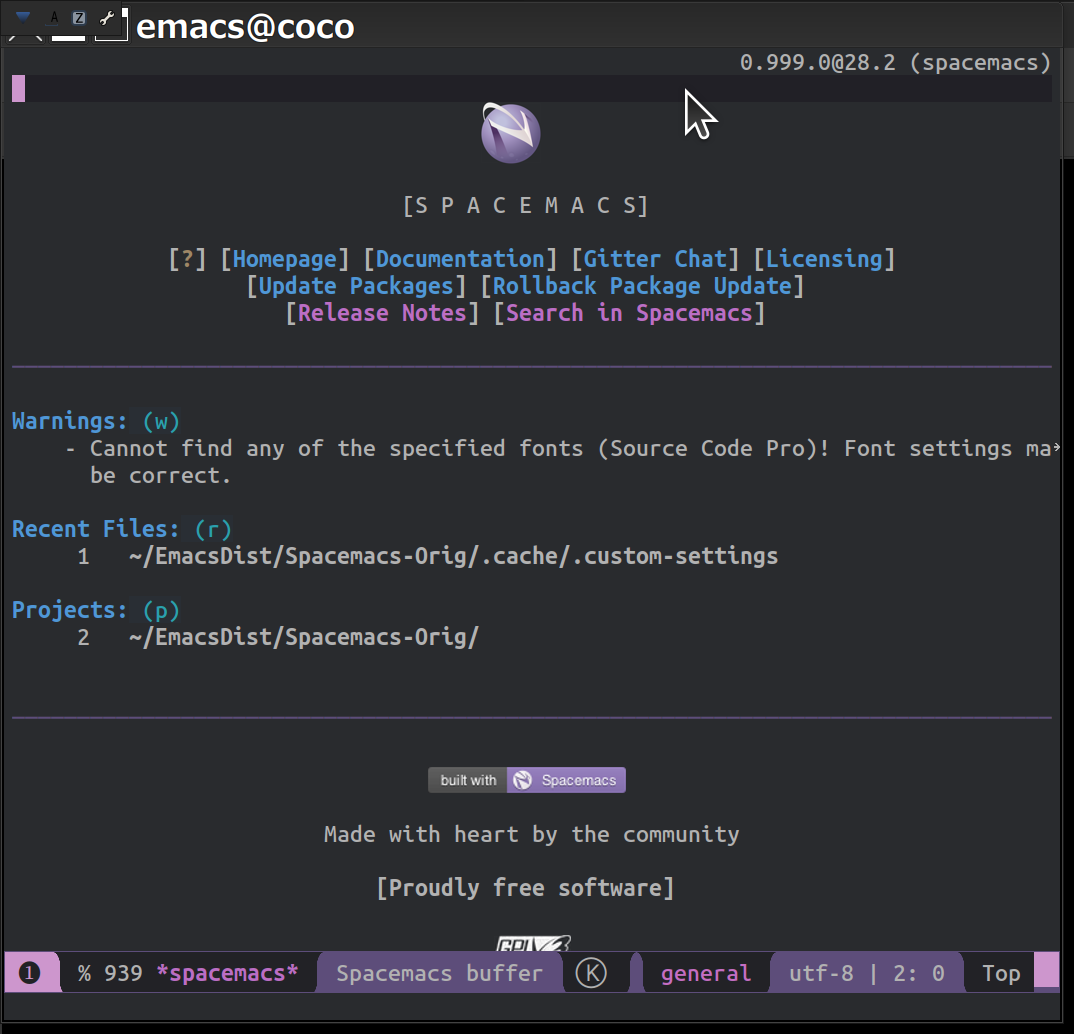Click the *spacemacs* buffer name in modeline

227,973
